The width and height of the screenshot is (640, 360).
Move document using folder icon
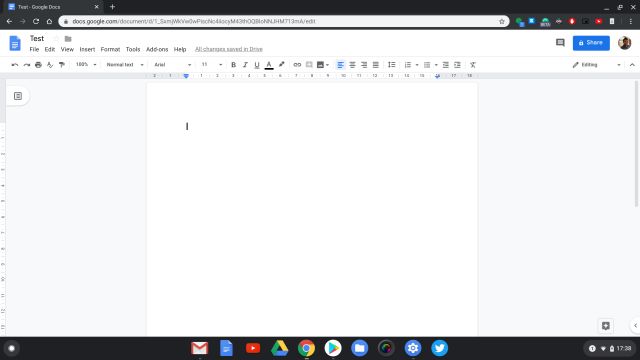[x=68, y=39]
